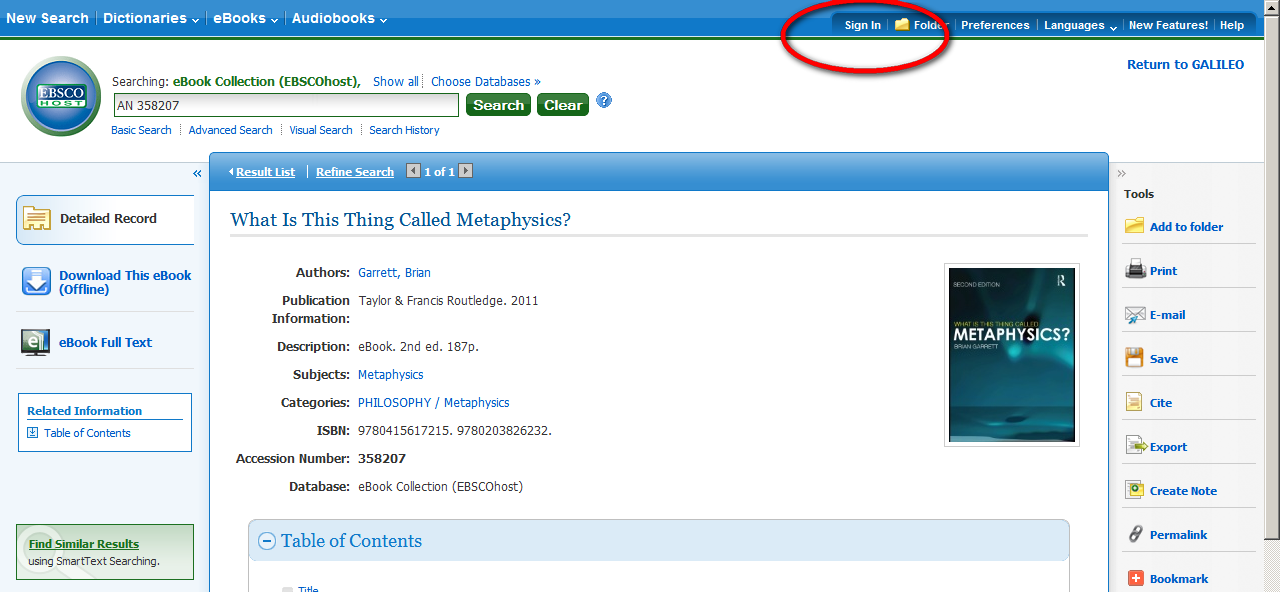Click the Metaphysics book cover thumbnail
Image resolution: width=1280 pixels, height=592 pixels.
1012,354
